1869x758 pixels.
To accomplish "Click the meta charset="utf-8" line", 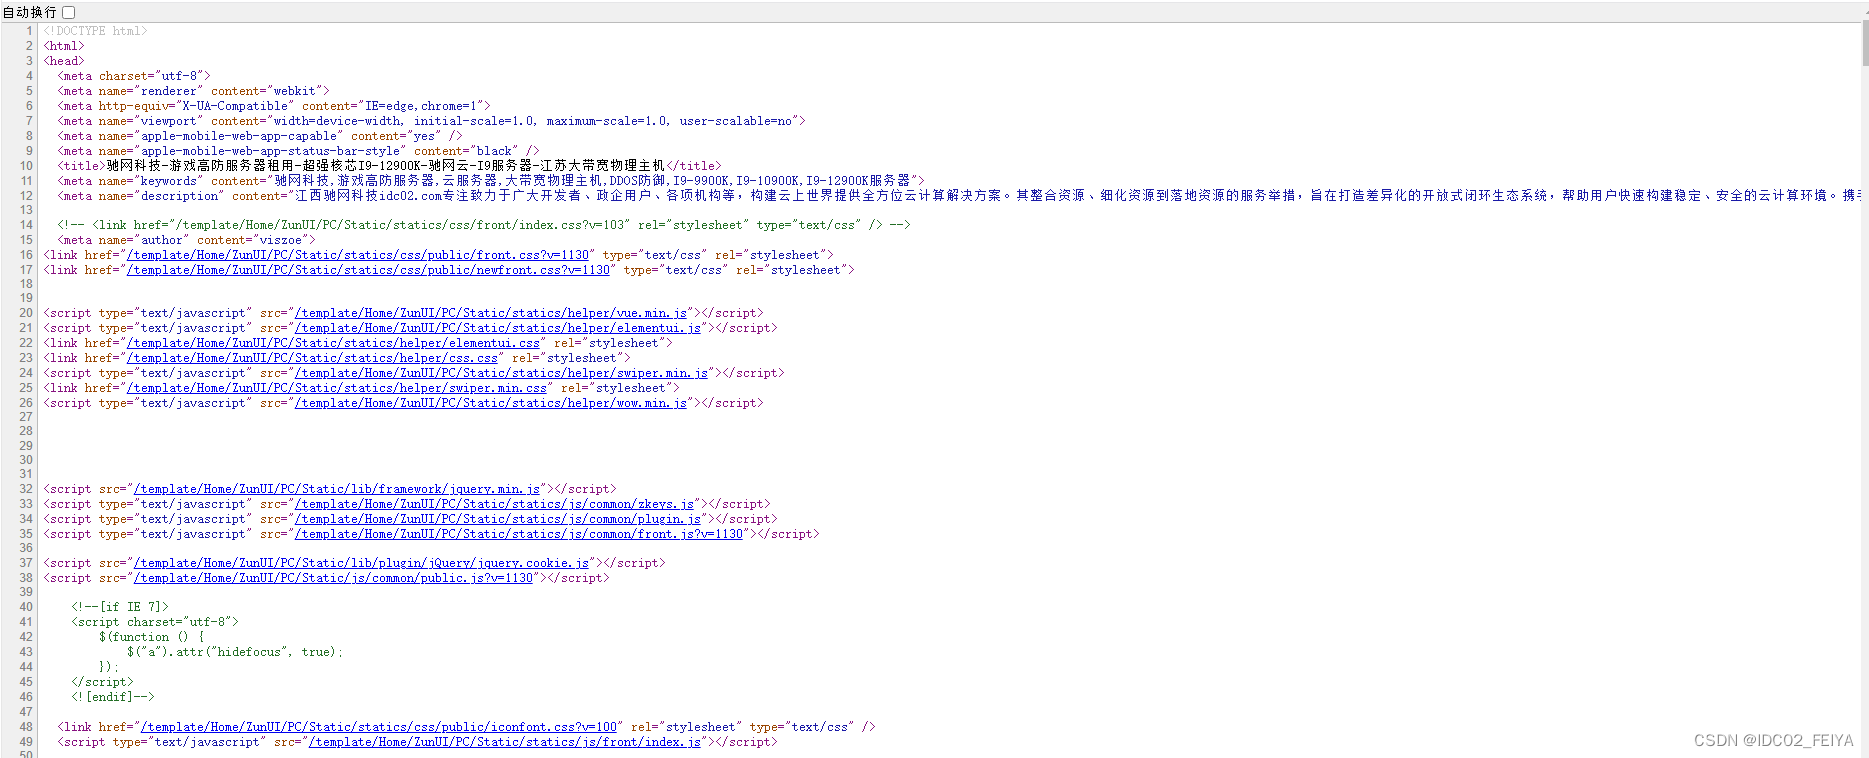I will [x=134, y=76].
